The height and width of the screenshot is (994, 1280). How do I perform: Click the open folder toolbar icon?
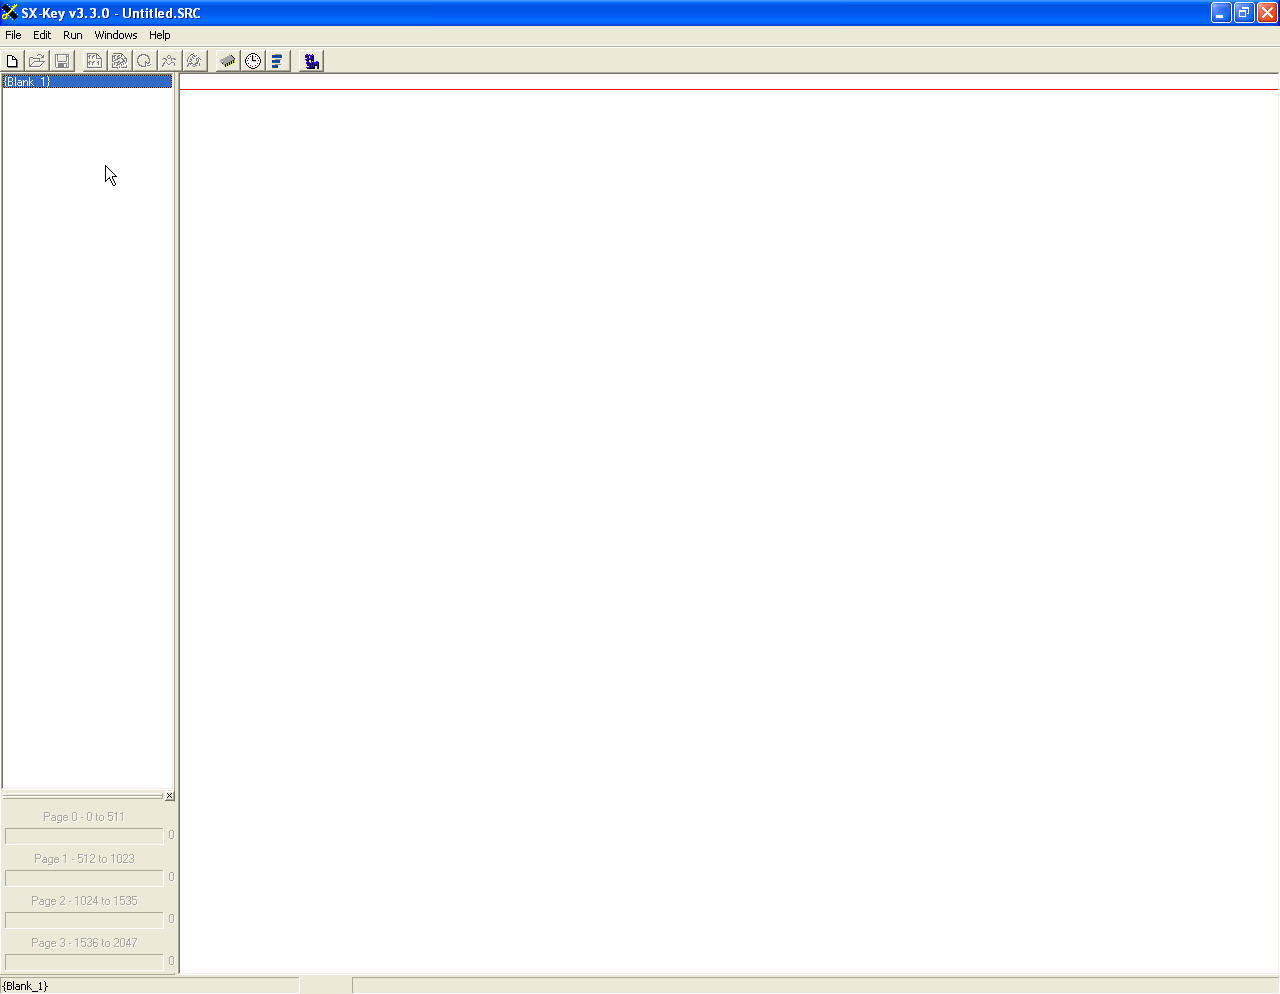click(37, 61)
